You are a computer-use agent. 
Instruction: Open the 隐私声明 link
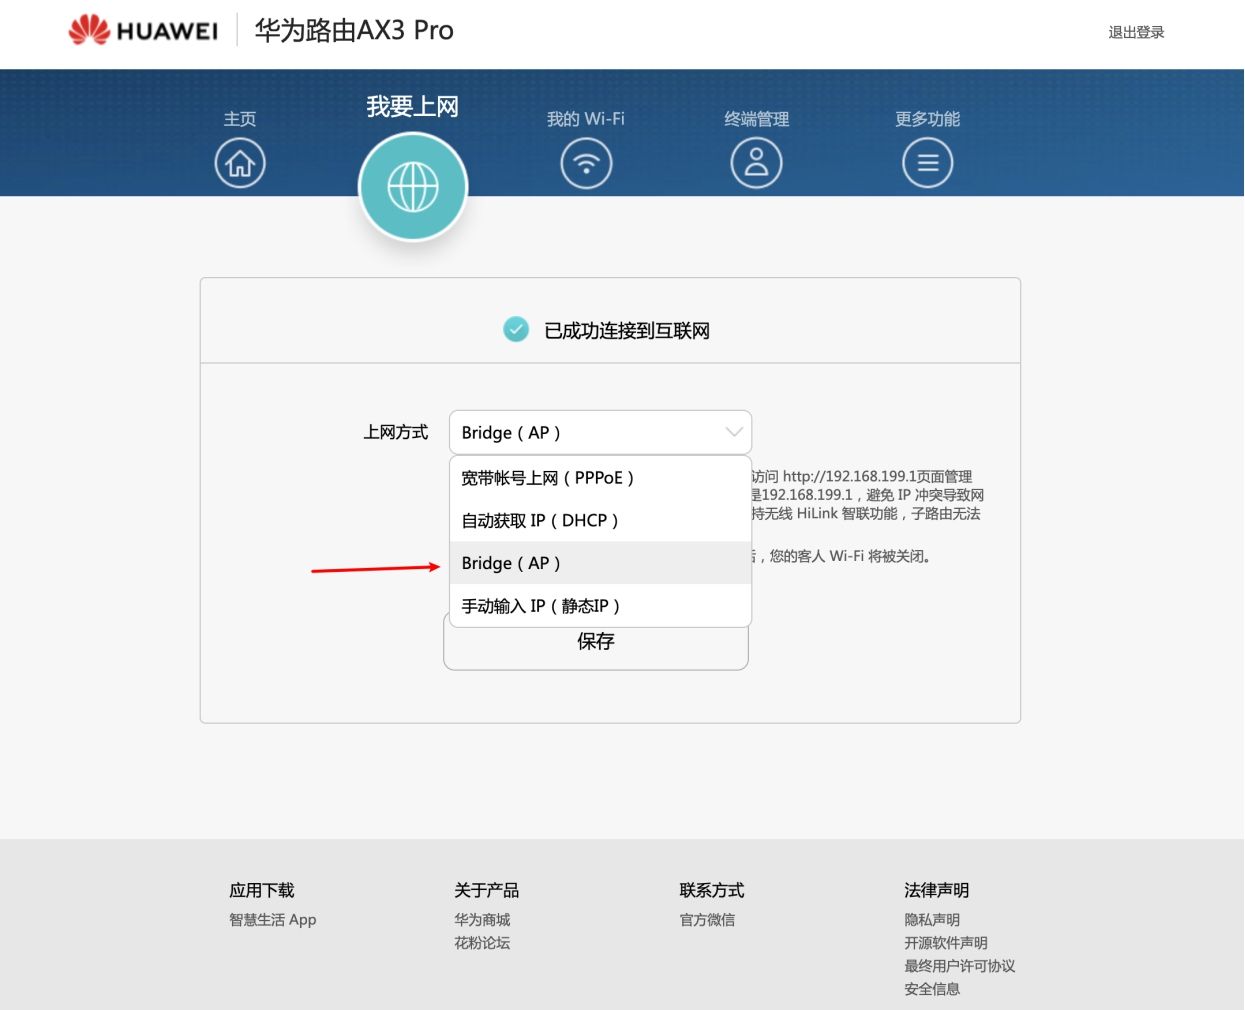932,920
